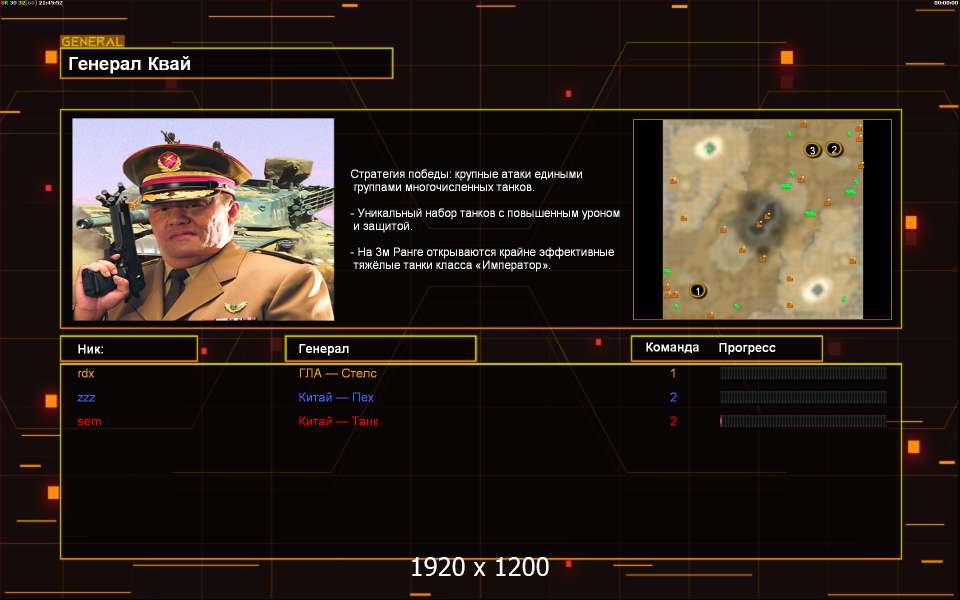Click the 'Генерал' column header
Screen dimensions: 960x600
pyautogui.click(x=381, y=348)
